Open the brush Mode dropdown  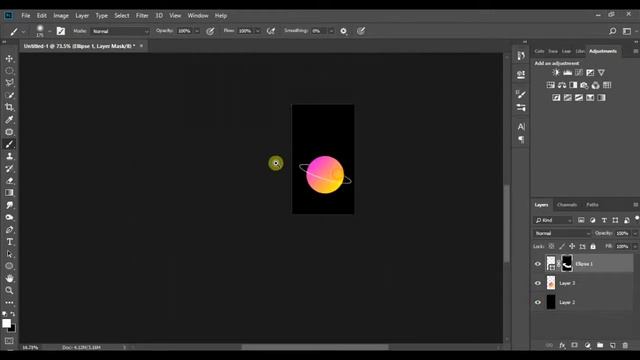(x=120, y=31)
